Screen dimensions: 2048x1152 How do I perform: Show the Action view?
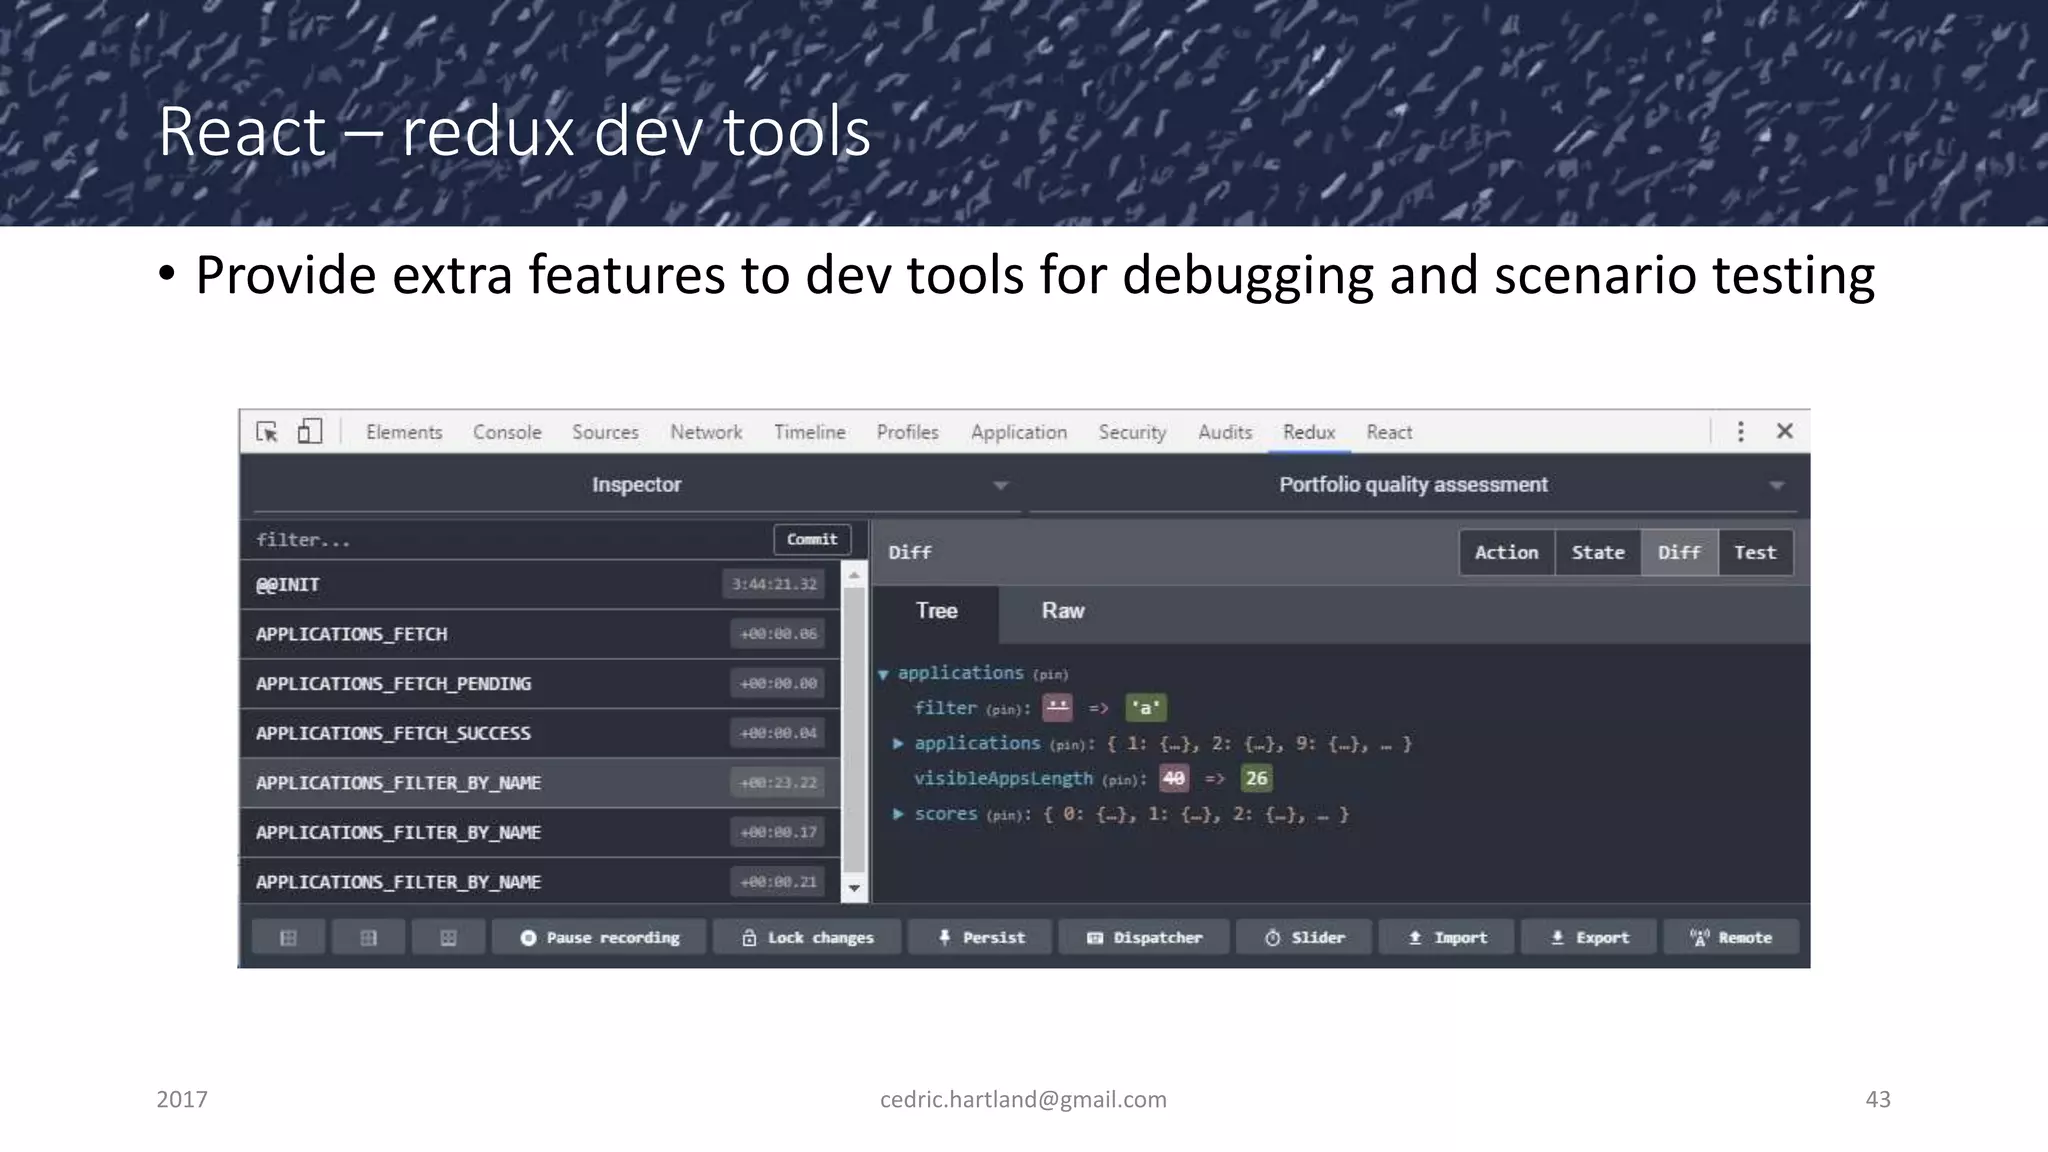tap(1506, 552)
